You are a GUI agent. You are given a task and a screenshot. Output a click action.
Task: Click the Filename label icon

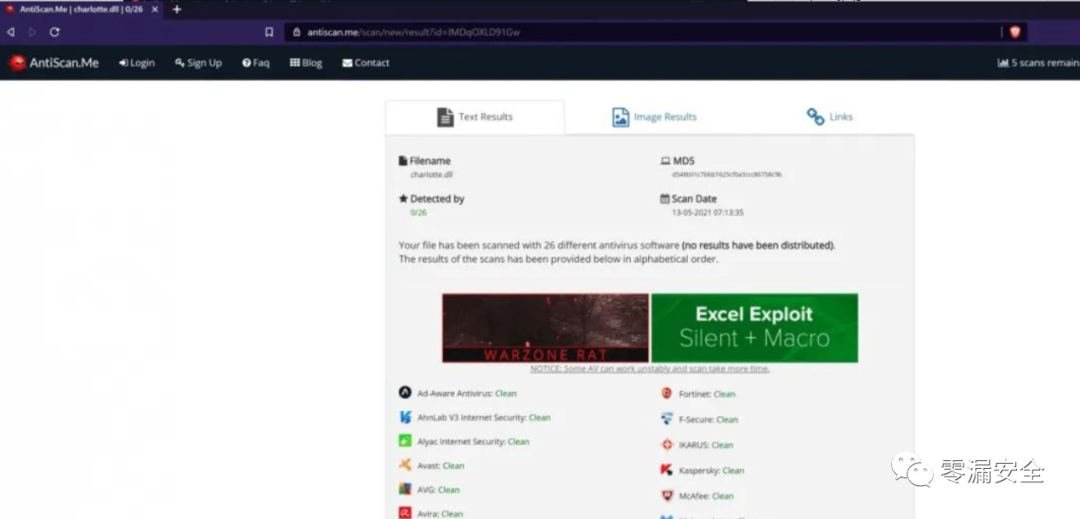point(403,161)
